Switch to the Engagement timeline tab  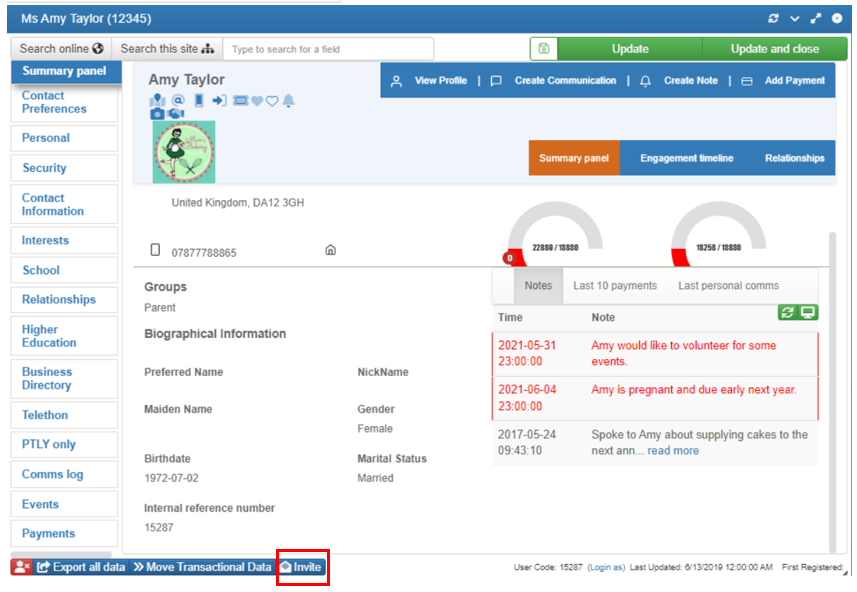click(686, 158)
